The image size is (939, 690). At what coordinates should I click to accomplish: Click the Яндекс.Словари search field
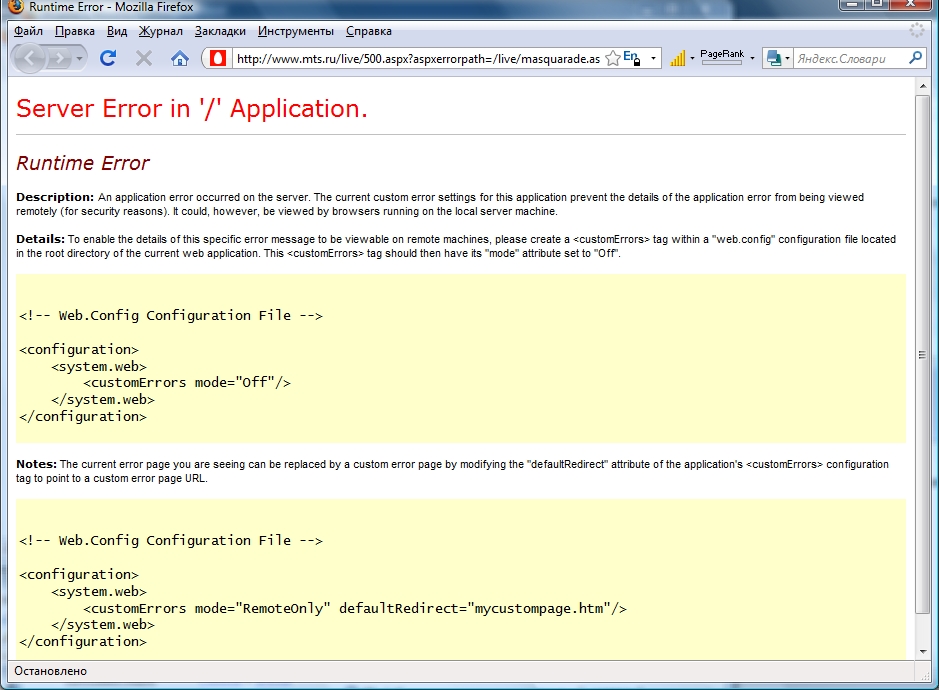point(850,59)
